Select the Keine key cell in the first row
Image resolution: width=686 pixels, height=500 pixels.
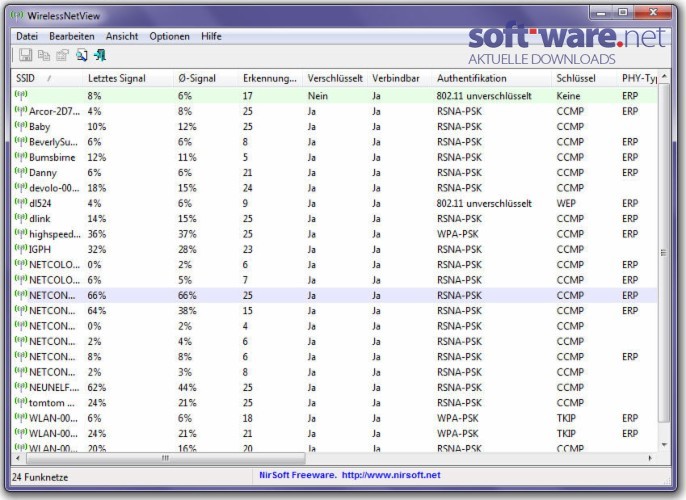(x=568, y=96)
